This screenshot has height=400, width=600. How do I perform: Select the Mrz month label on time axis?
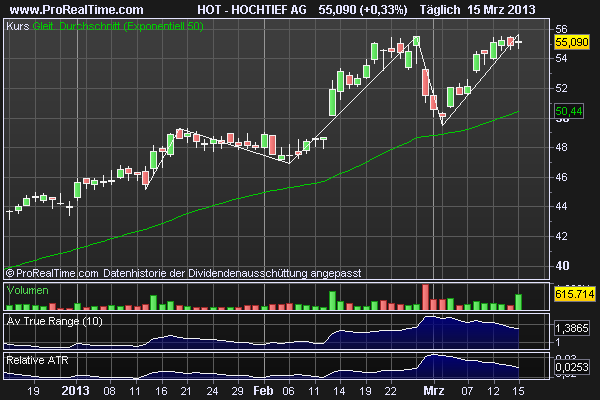coord(434,391)
